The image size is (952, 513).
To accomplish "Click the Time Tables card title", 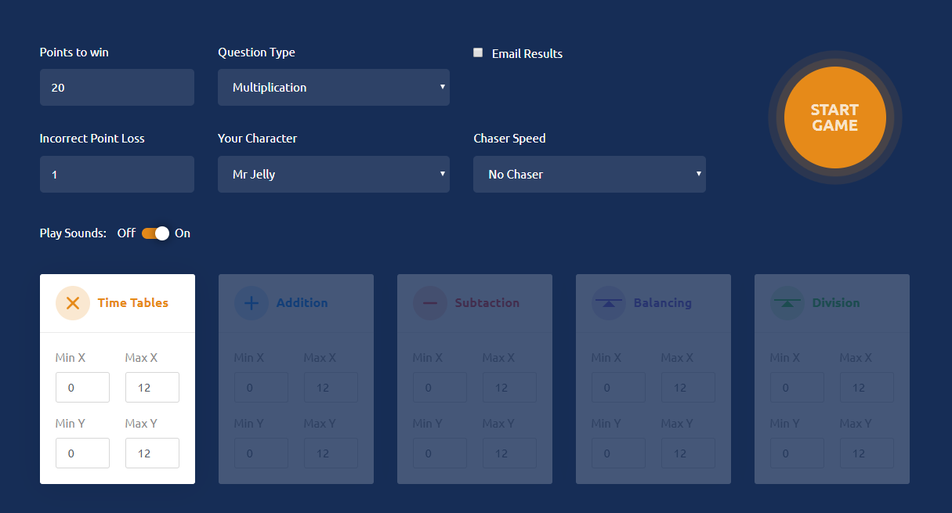I will 132,303.
